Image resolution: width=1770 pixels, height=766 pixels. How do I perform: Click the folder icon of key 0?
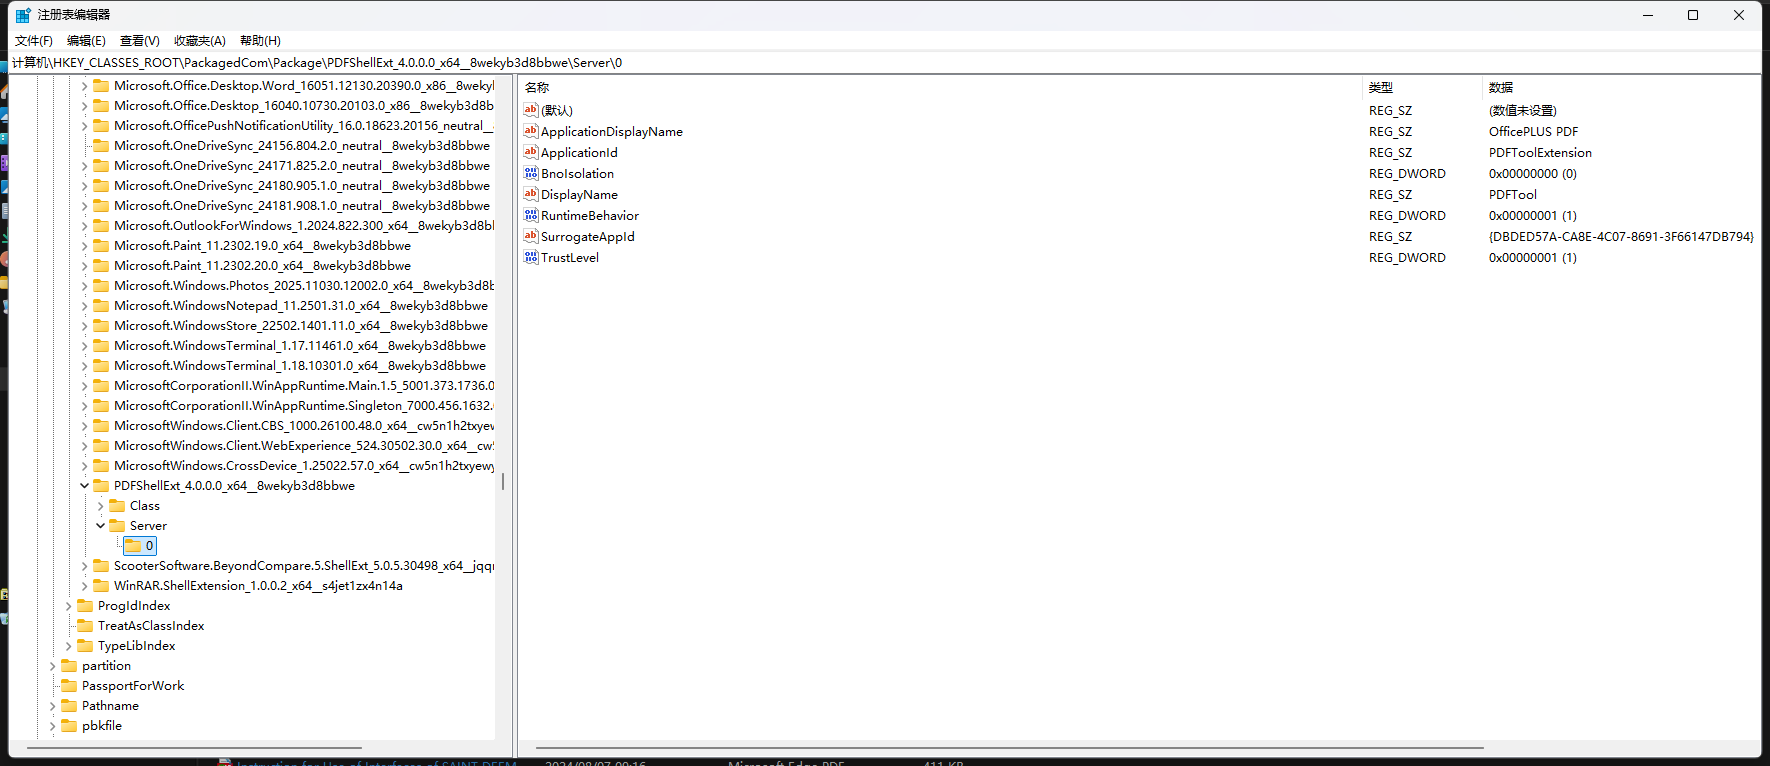[133, 545]
